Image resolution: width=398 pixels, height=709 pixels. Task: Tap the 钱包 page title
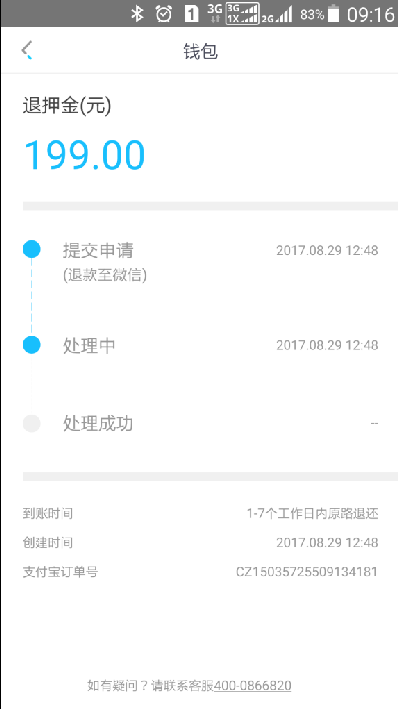click(200, 52)
